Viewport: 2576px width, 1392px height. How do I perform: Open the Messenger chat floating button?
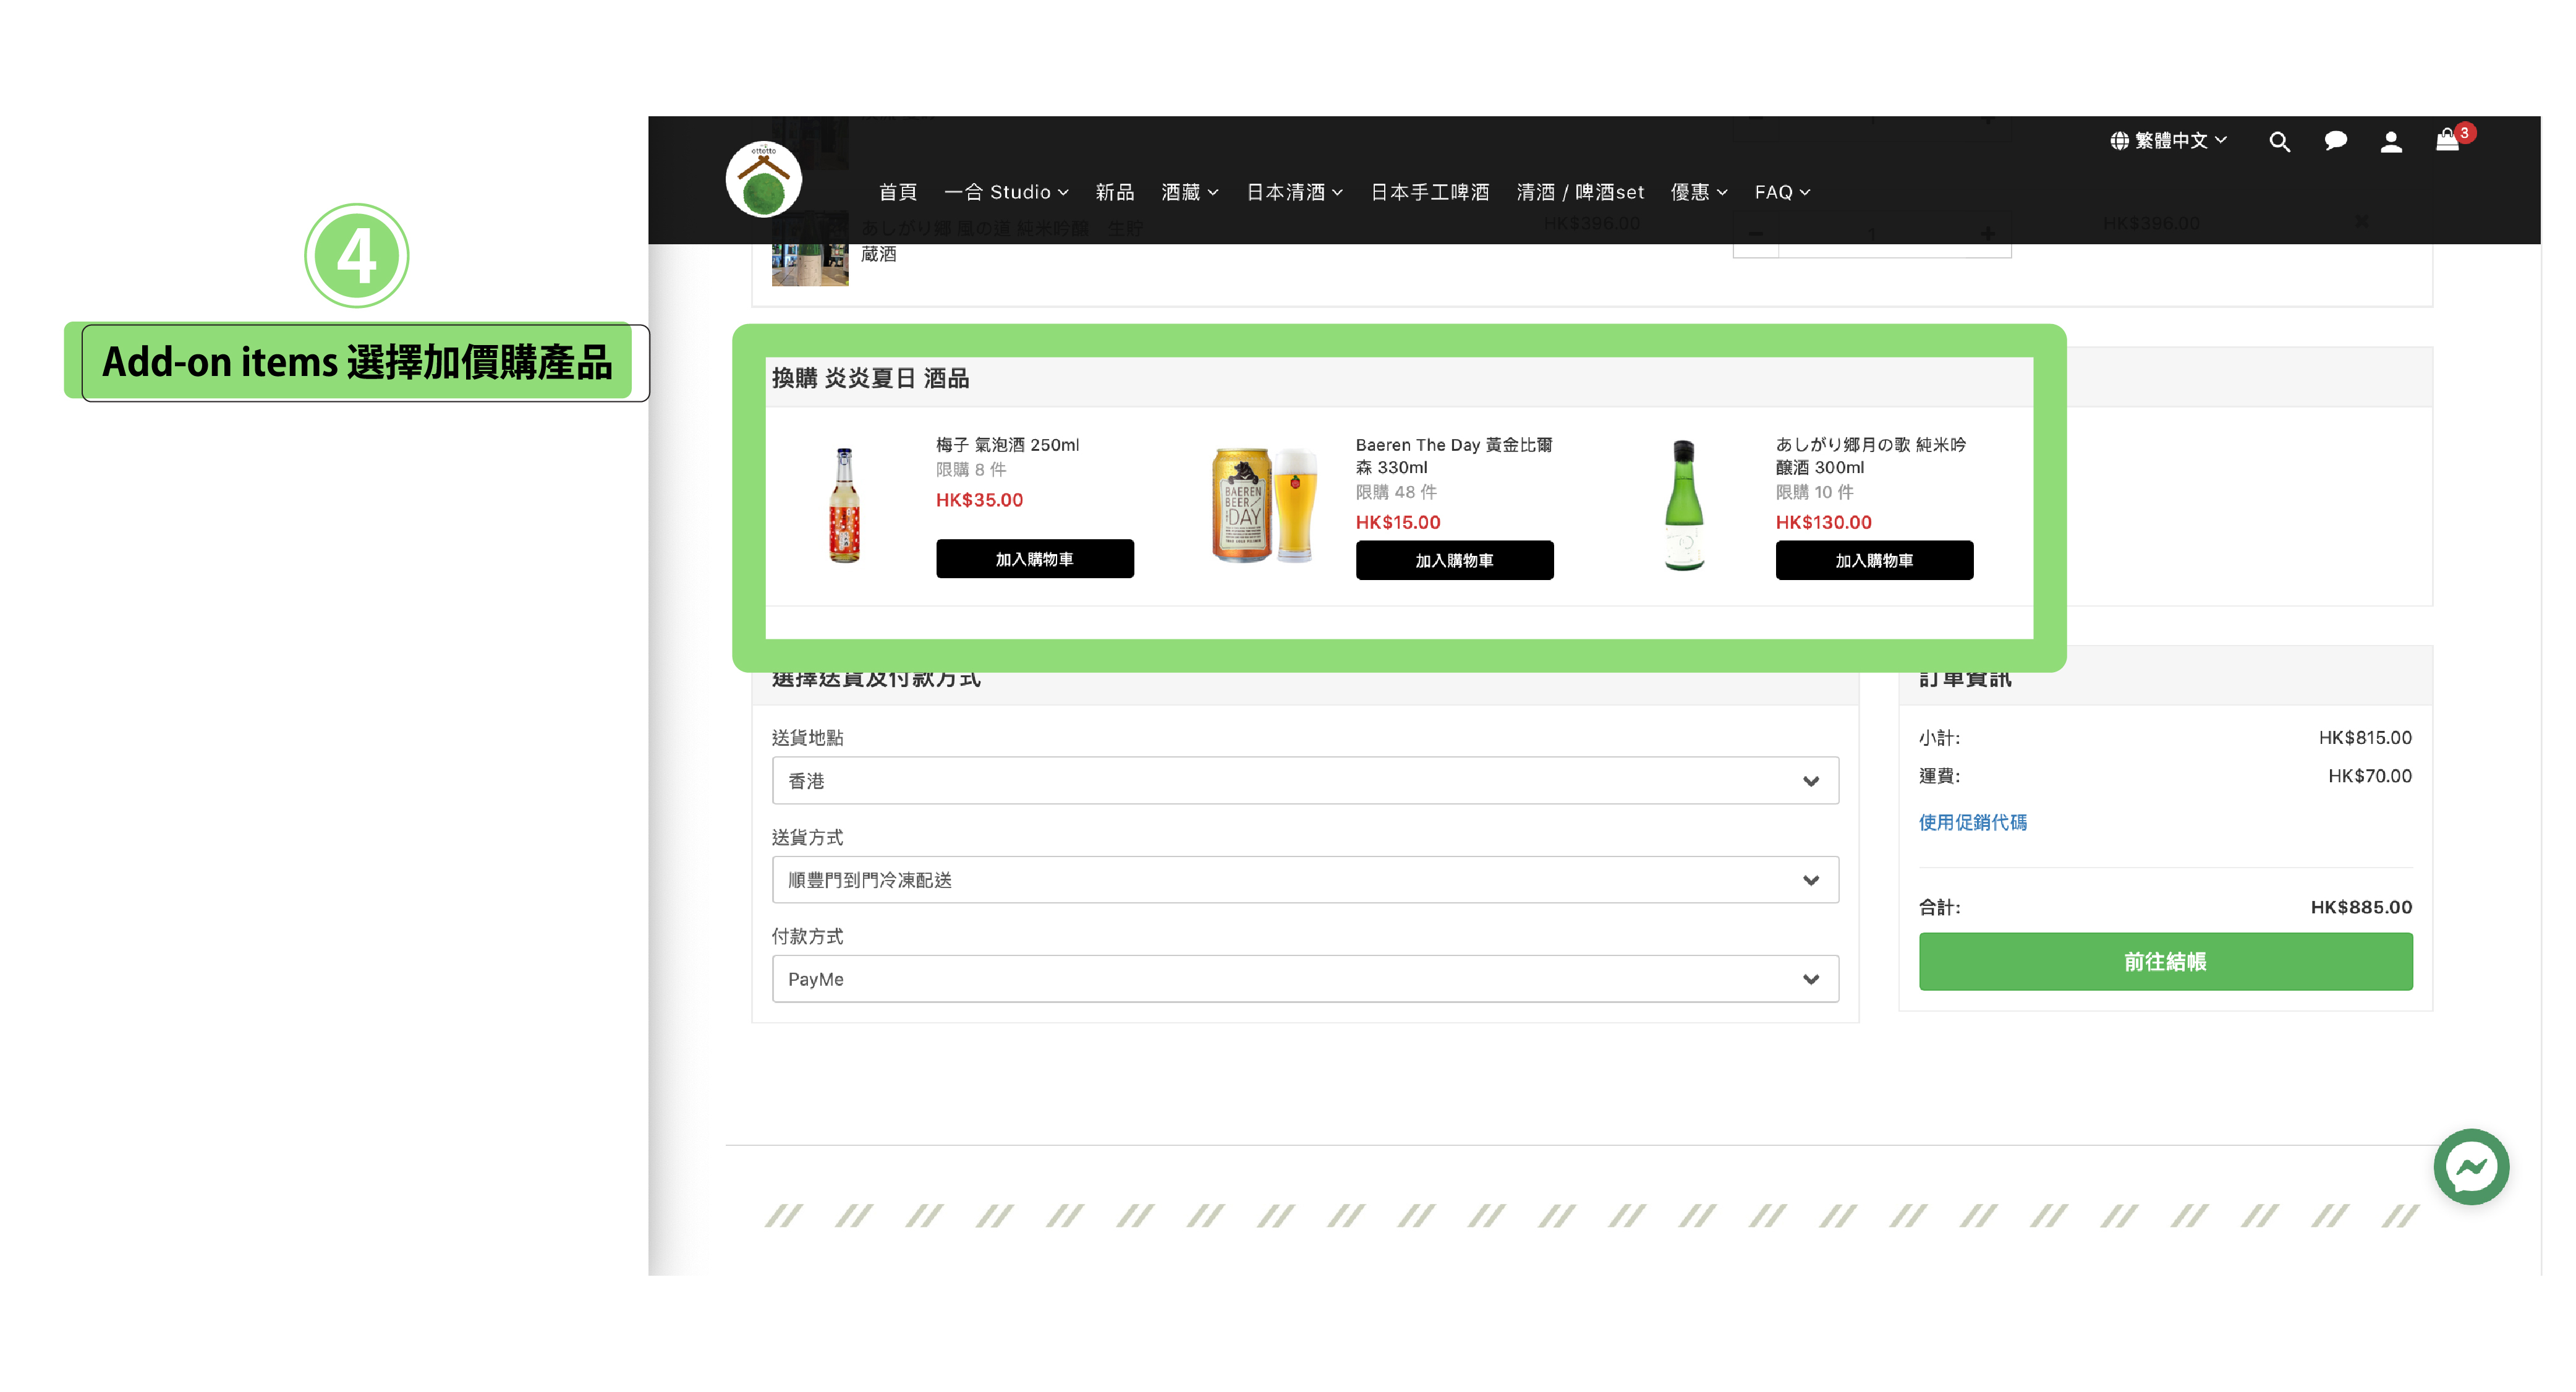(x=2471, y=1166)
